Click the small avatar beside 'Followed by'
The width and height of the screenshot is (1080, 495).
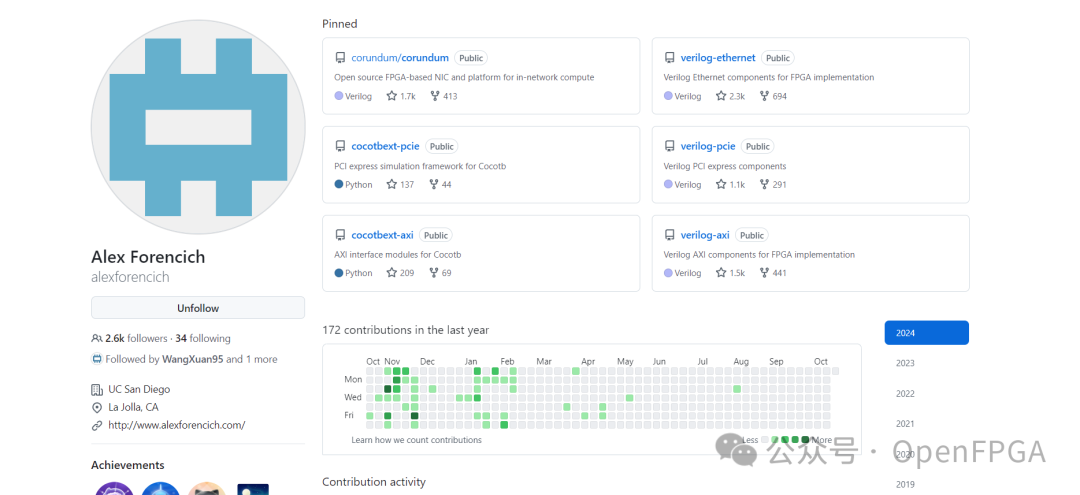(96, 359)
